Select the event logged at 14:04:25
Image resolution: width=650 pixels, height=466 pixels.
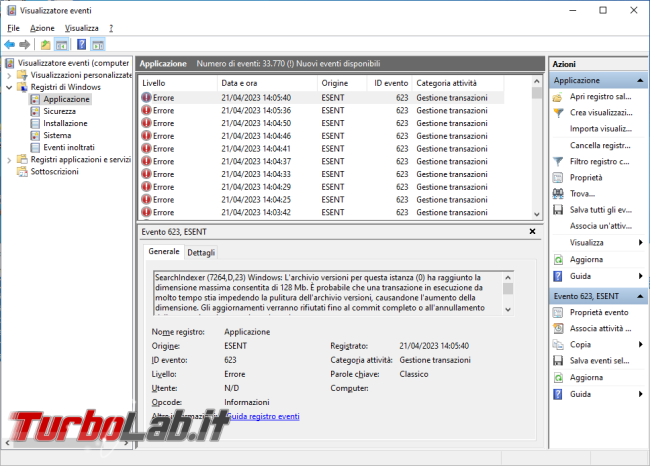point(321,200)
